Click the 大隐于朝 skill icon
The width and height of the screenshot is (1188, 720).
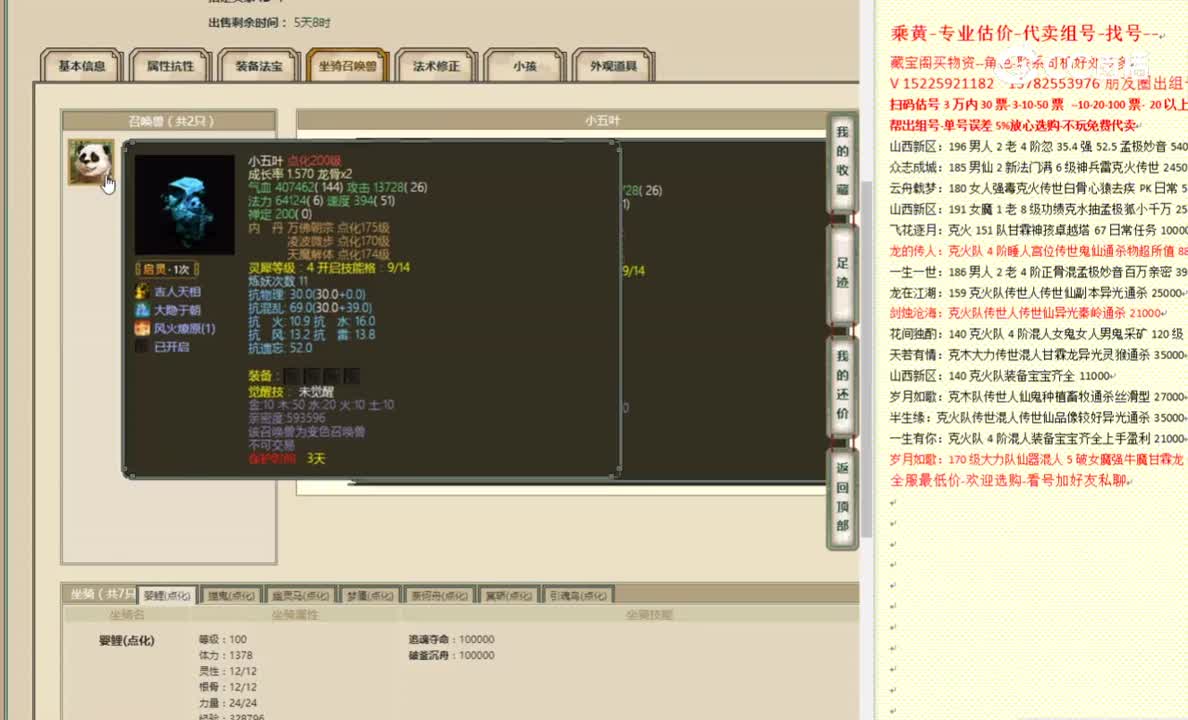pyautogui.click(x=142, y=310)
